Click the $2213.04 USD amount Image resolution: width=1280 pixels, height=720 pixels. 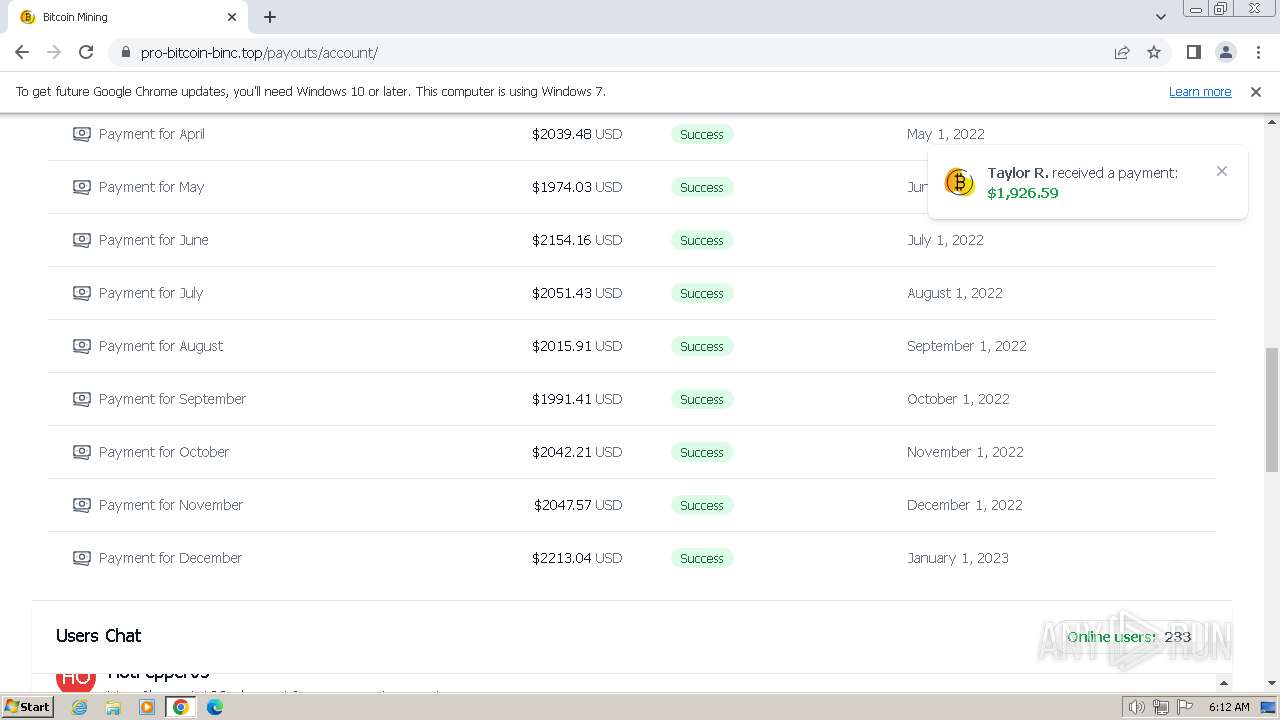tap(577, 558)
